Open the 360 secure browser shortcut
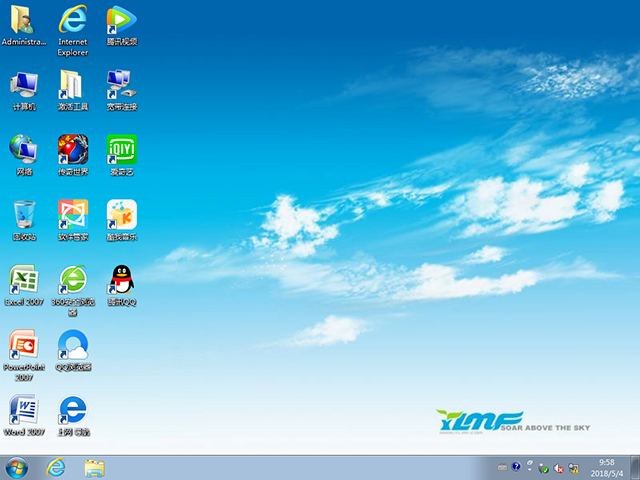The image size is (640, 480). pyautogui.click(x=72, y=280)
